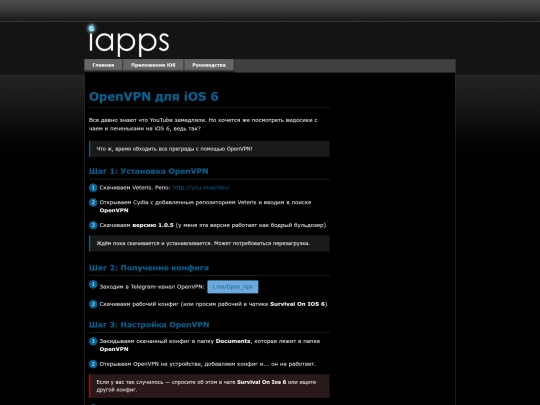Click the Шаг 1: Установка OpenVPN heading
Viewport: 540px width, 405px height.
tap(149, 171)
